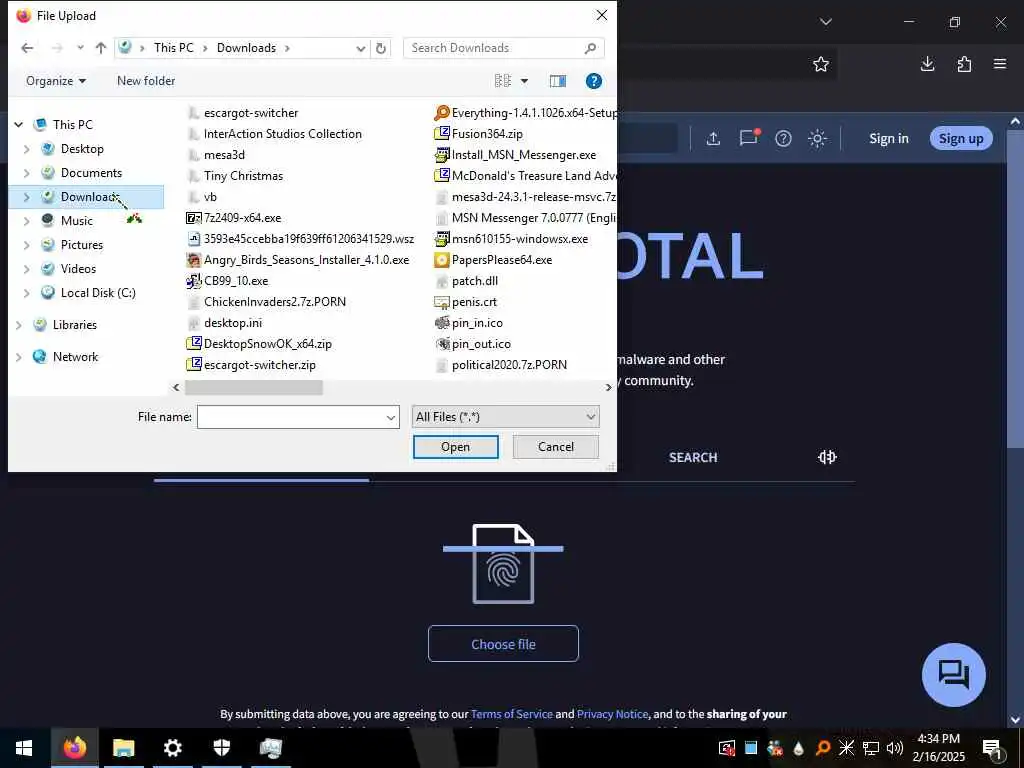Click Sign in on VirusTotal
This screenshot has width=1024, height=768.
click(x=888, y=138)
